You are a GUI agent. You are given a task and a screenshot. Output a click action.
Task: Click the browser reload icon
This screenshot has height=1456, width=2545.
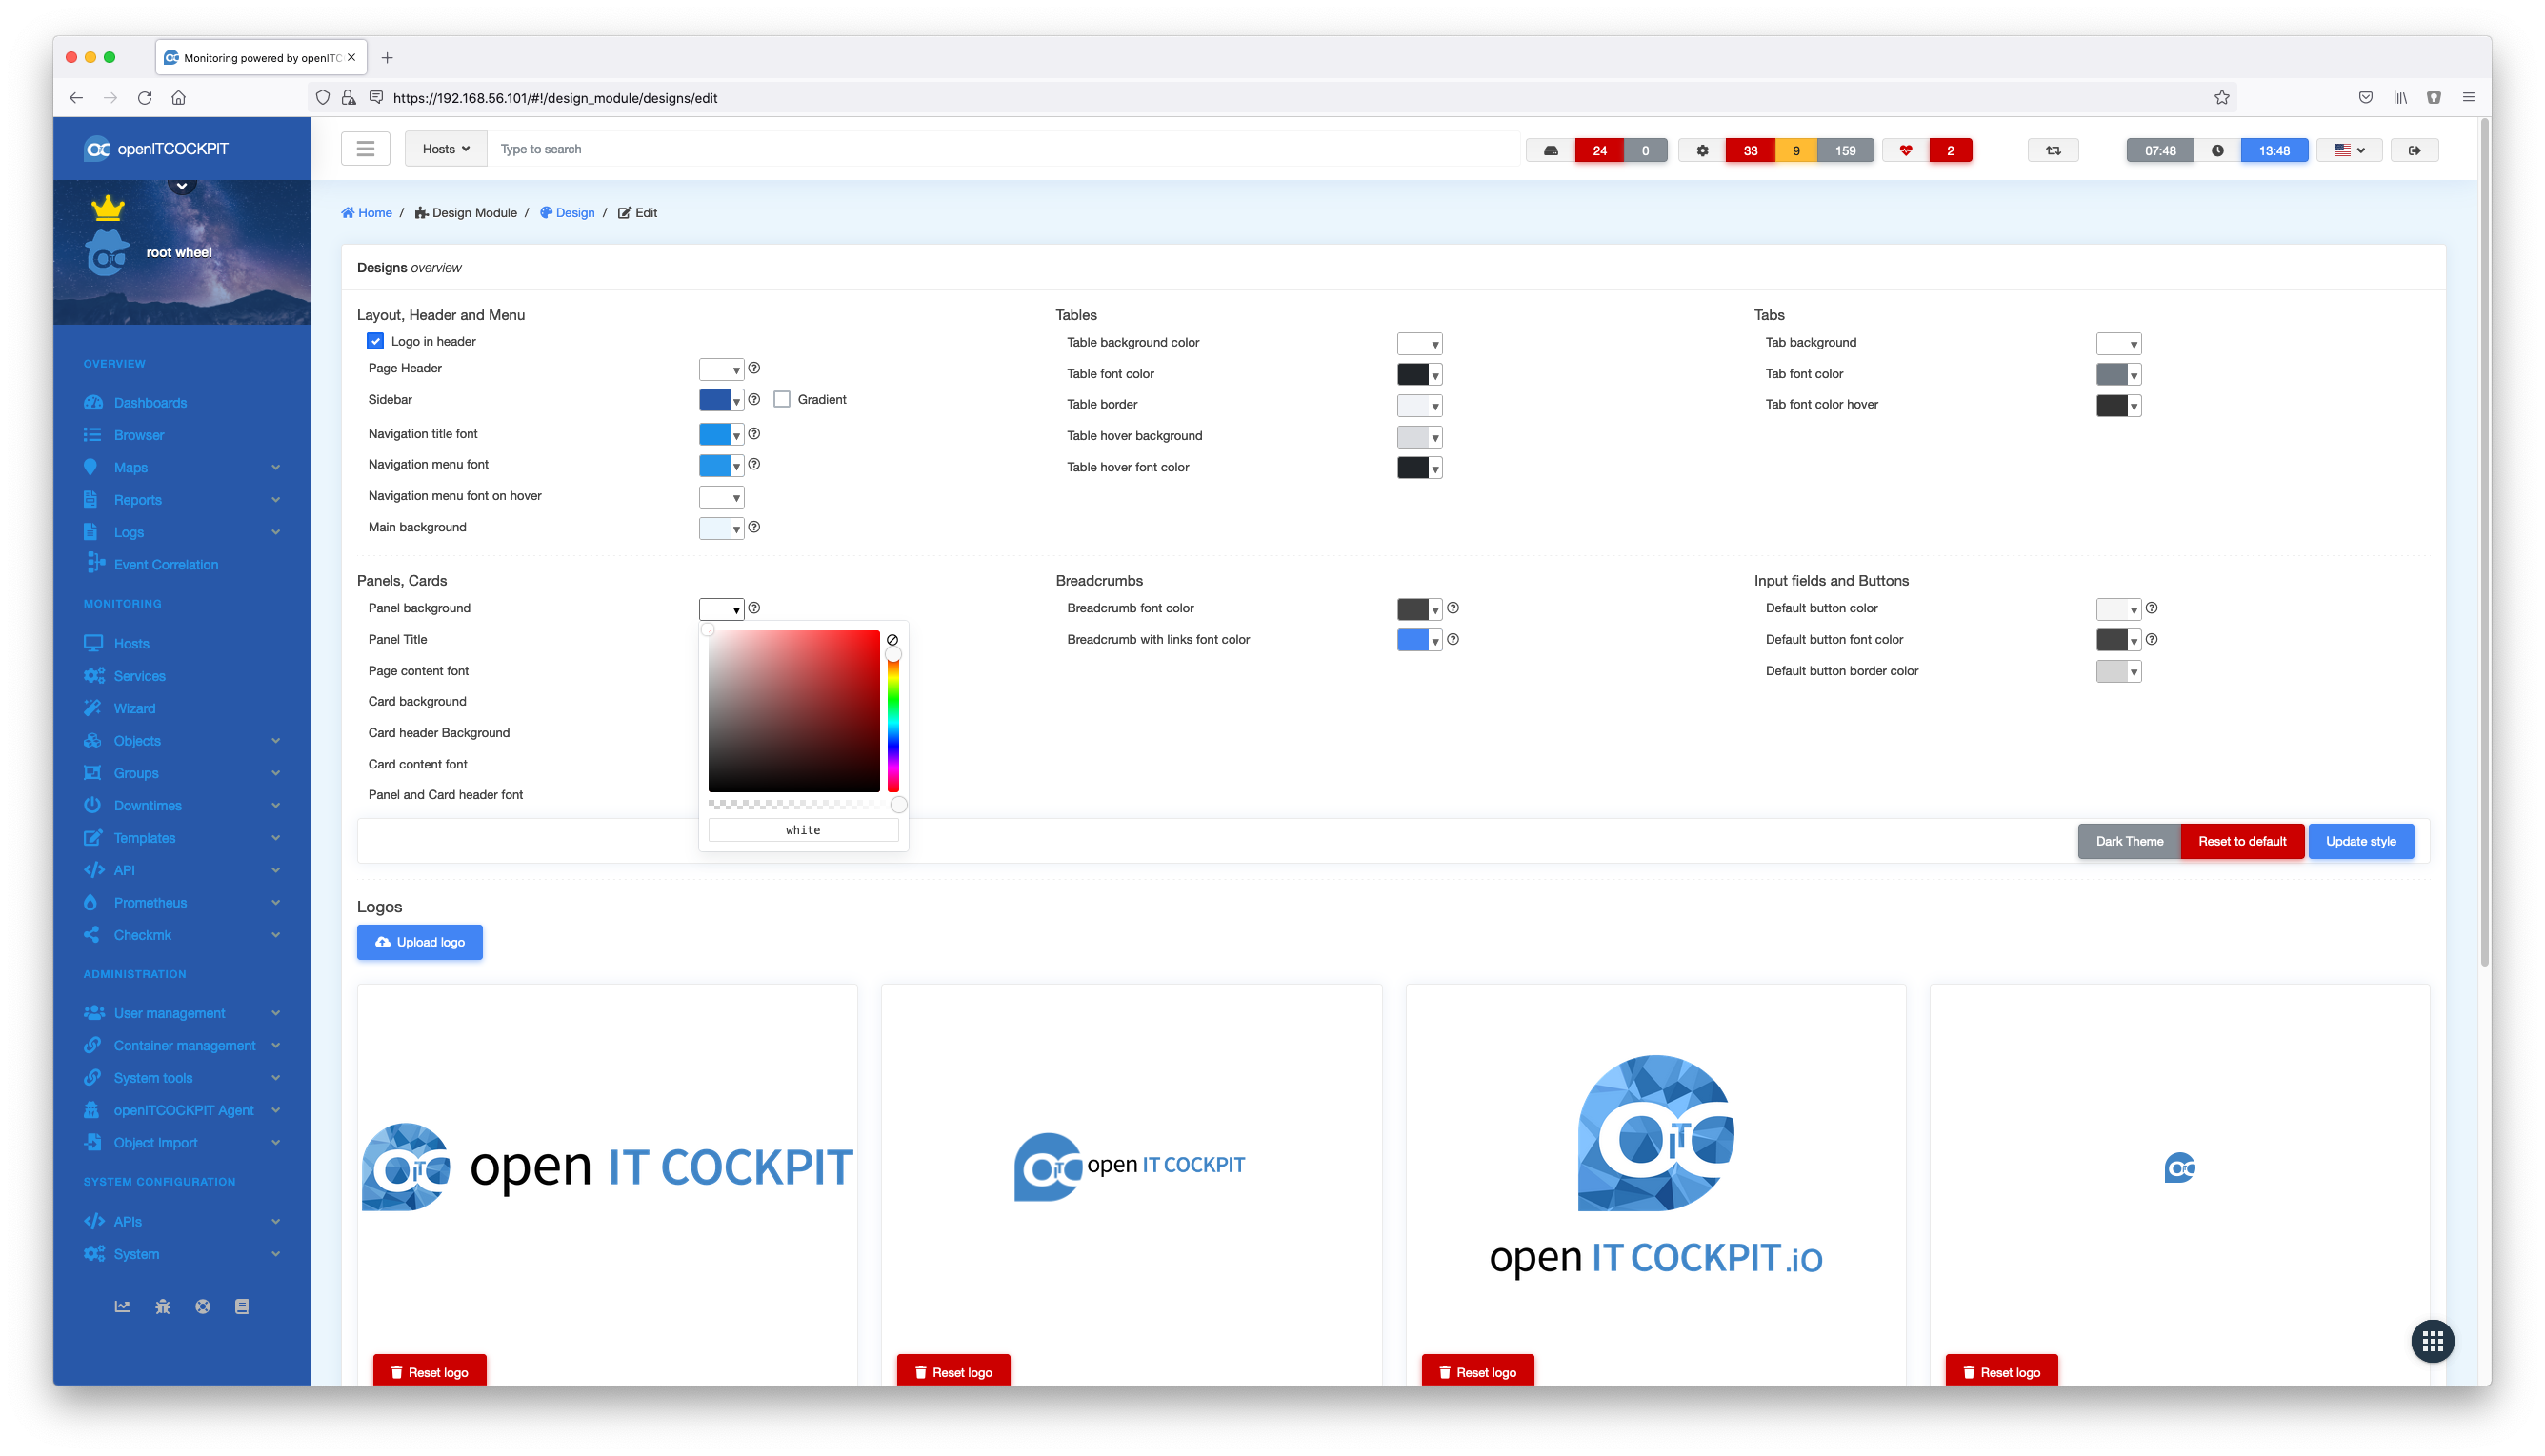pyautogui.click(x=145, y=97)
